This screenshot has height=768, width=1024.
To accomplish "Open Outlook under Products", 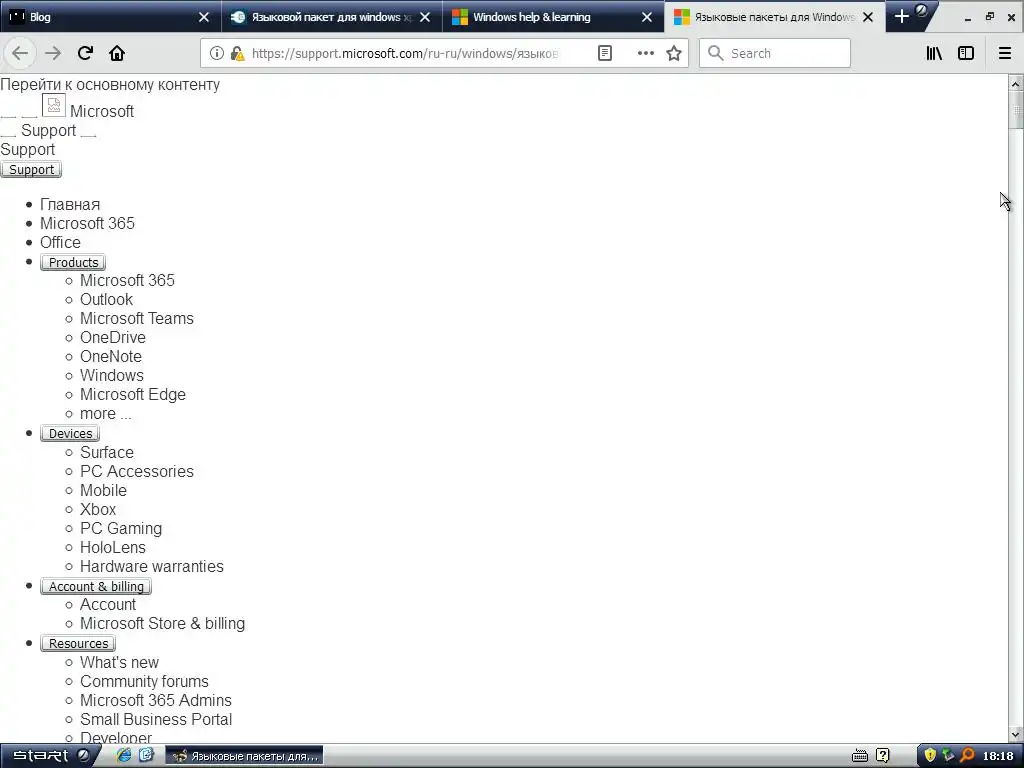I will [x=106, y=300].
